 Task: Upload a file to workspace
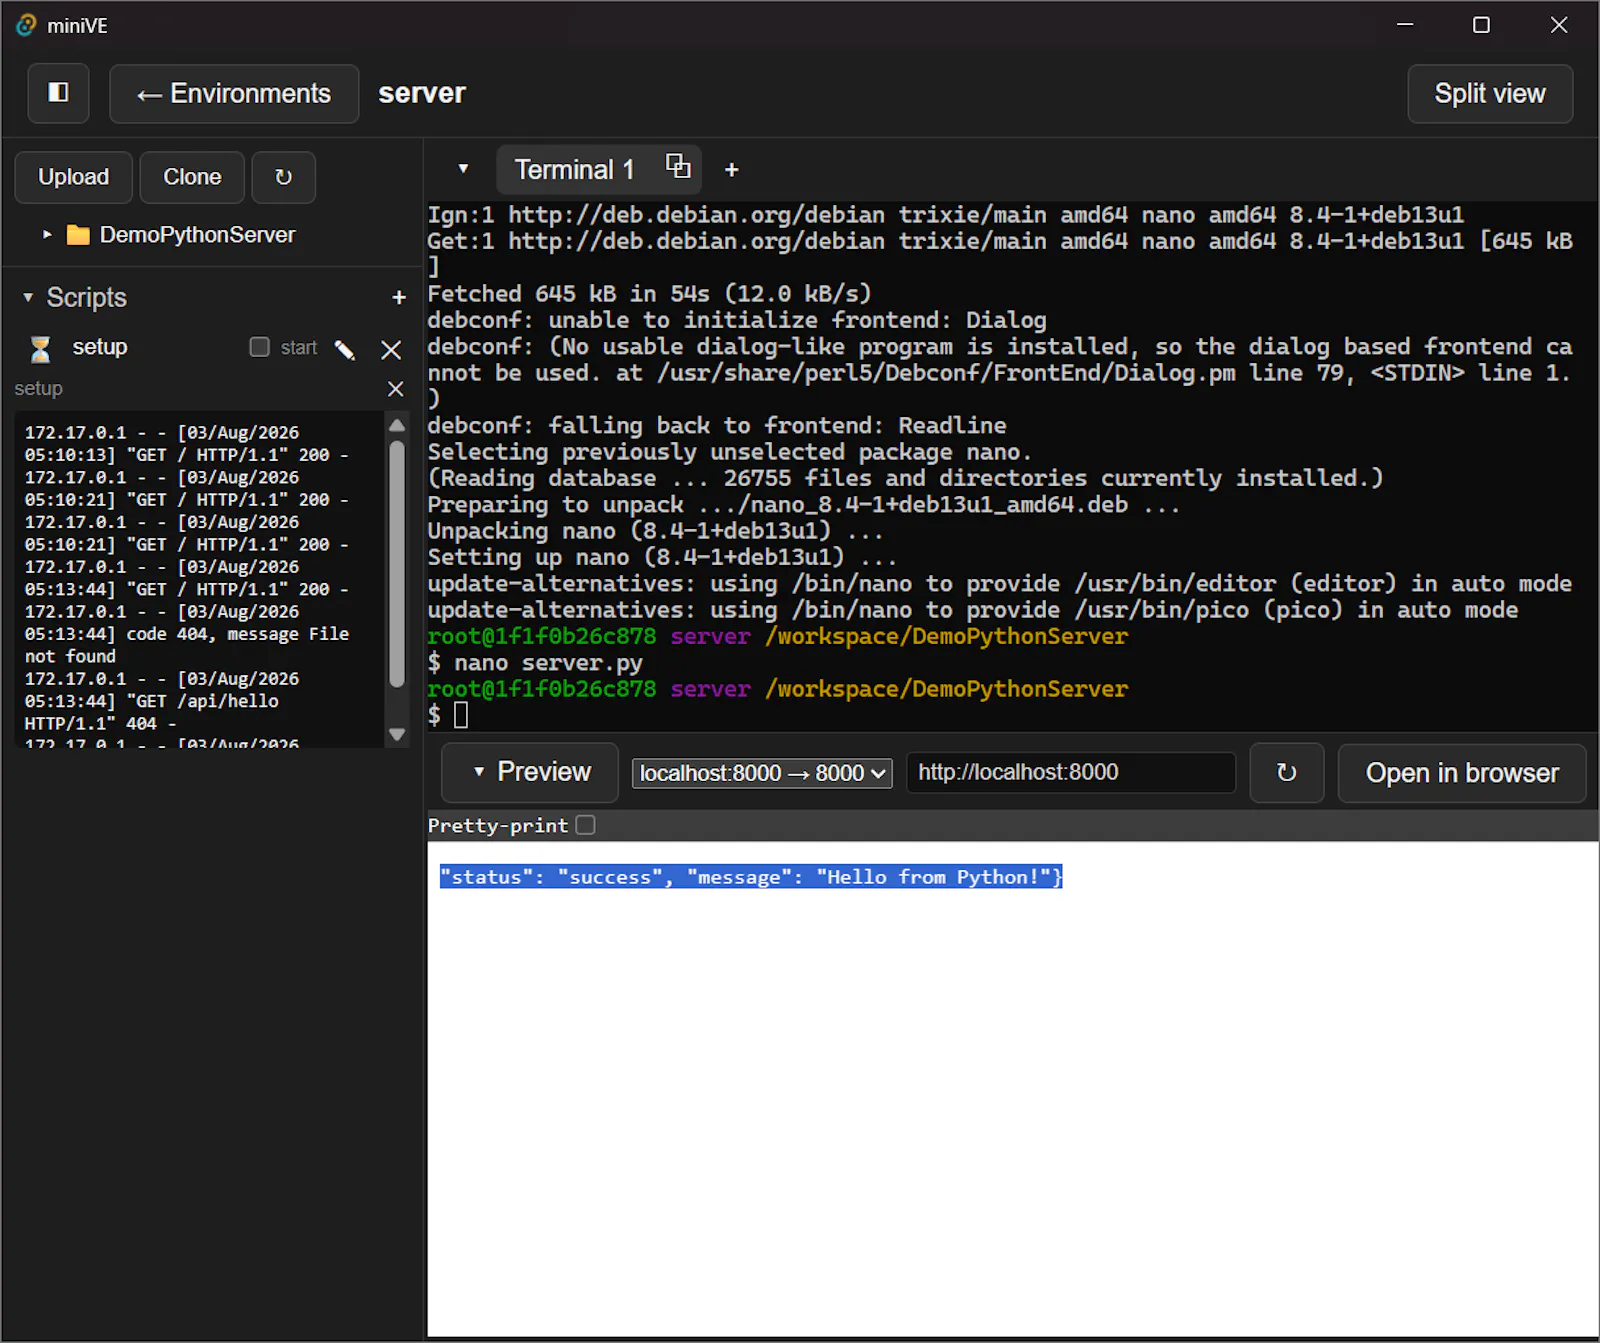[73, 177]
